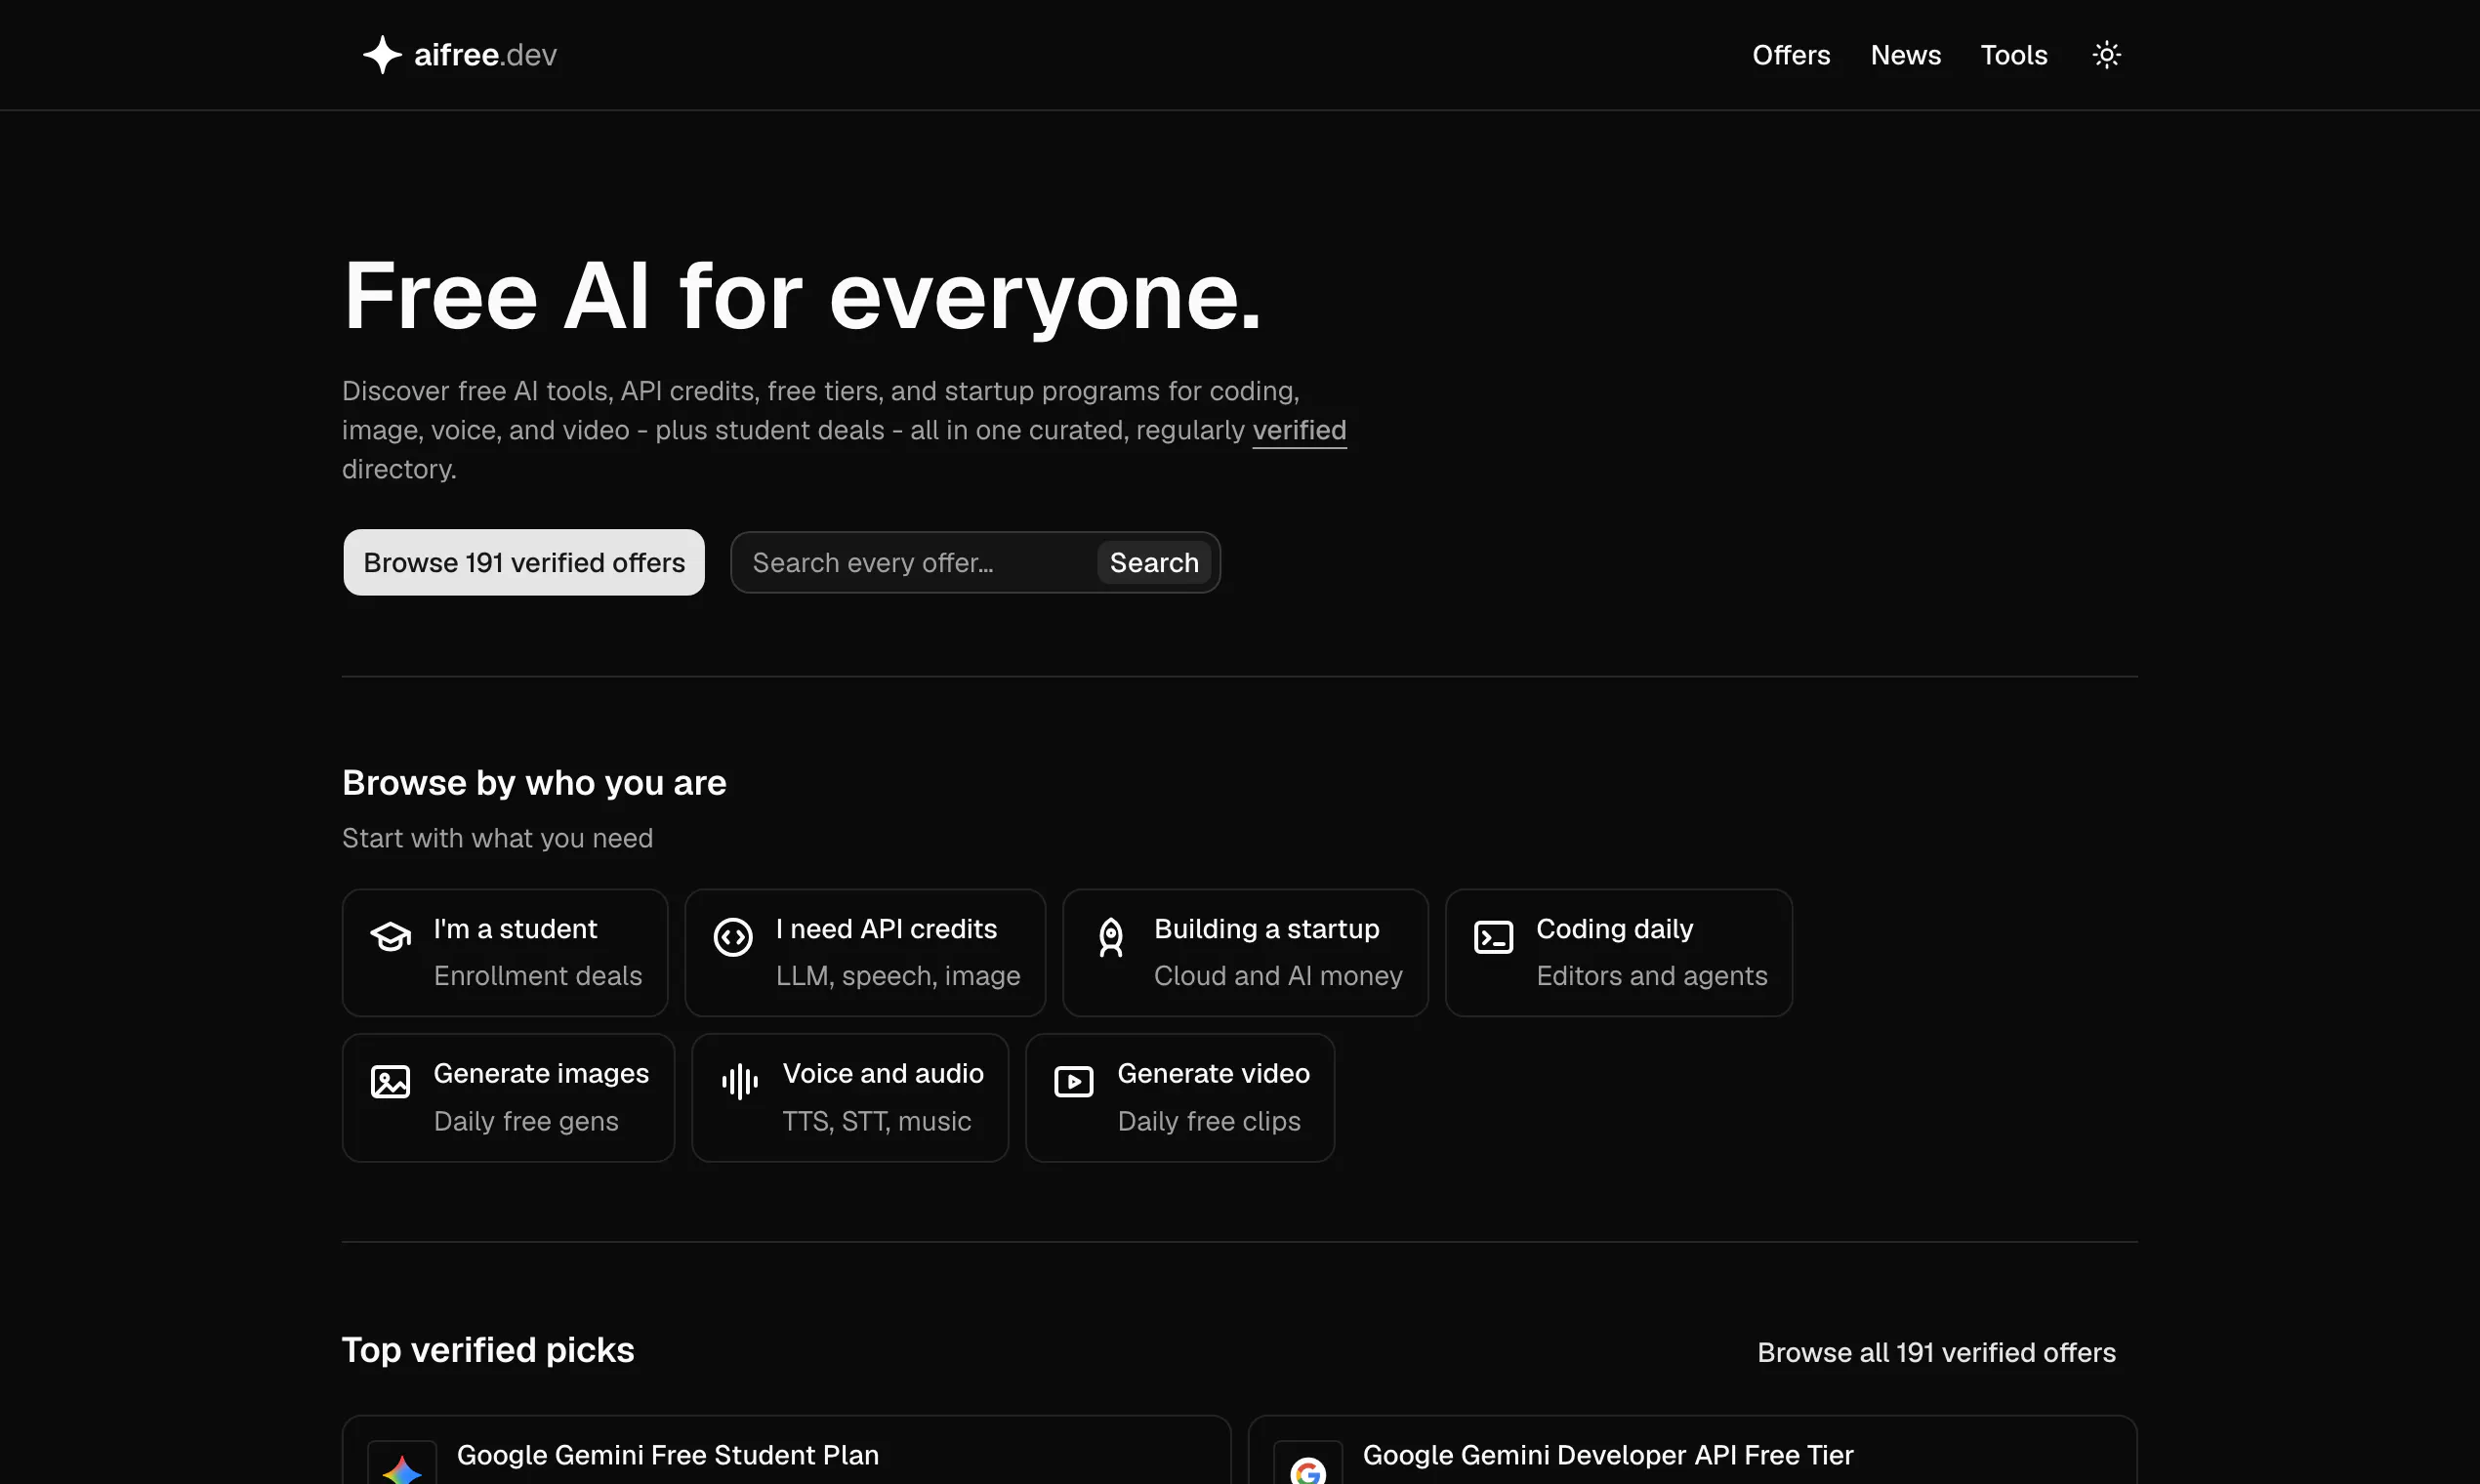
Task: Select the I'm a student title
Action: click(x=515, y=929)
